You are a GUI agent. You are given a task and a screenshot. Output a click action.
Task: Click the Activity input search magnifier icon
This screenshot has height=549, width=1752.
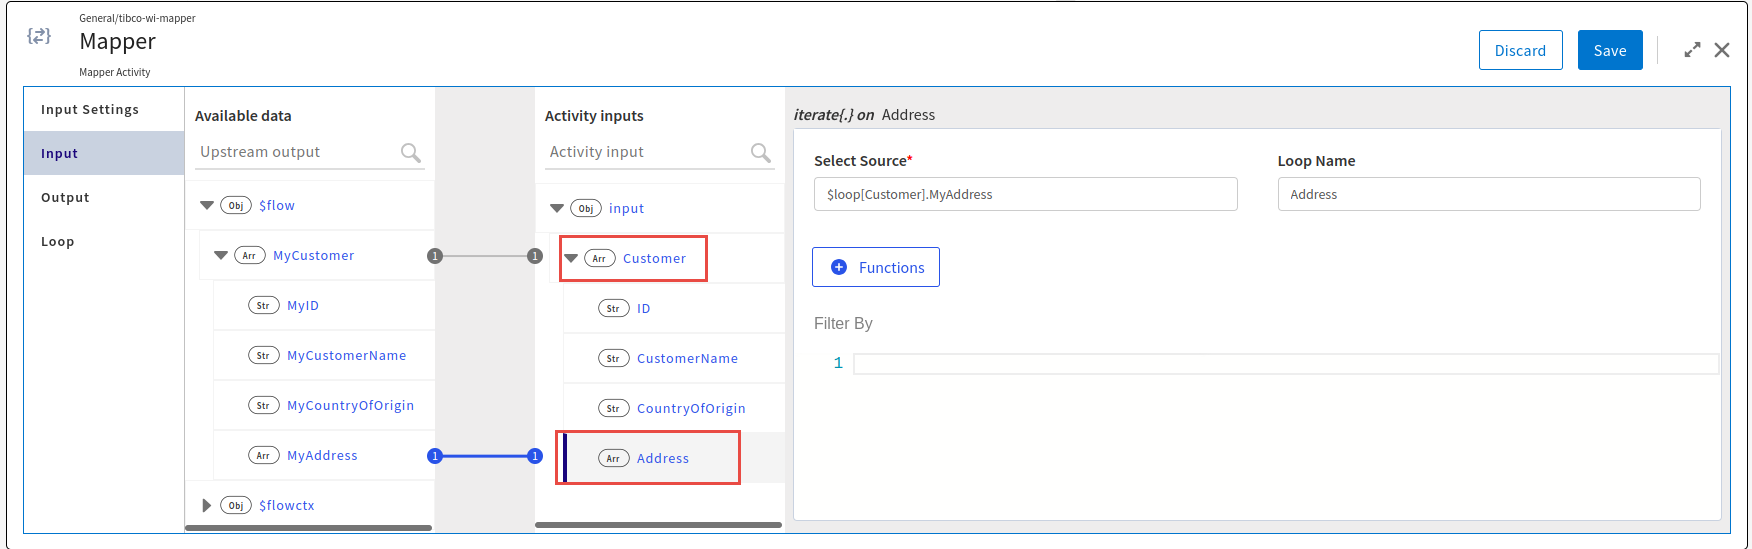tap(760, 153)
